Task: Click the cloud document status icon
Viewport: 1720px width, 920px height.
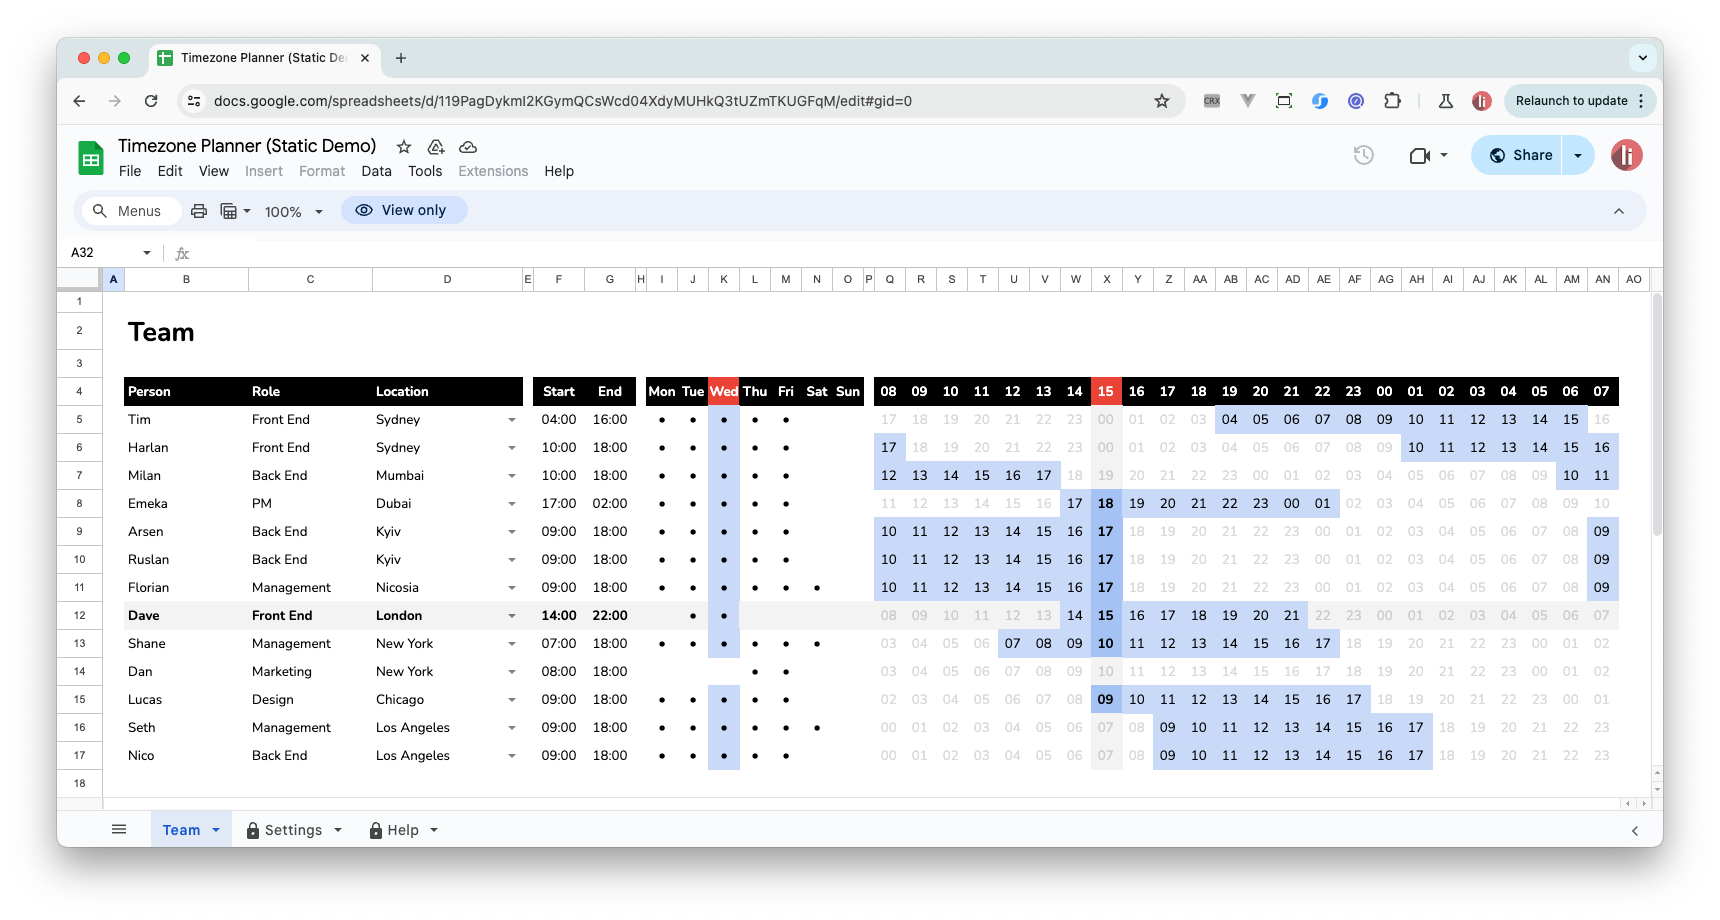Action: point(467,147)
